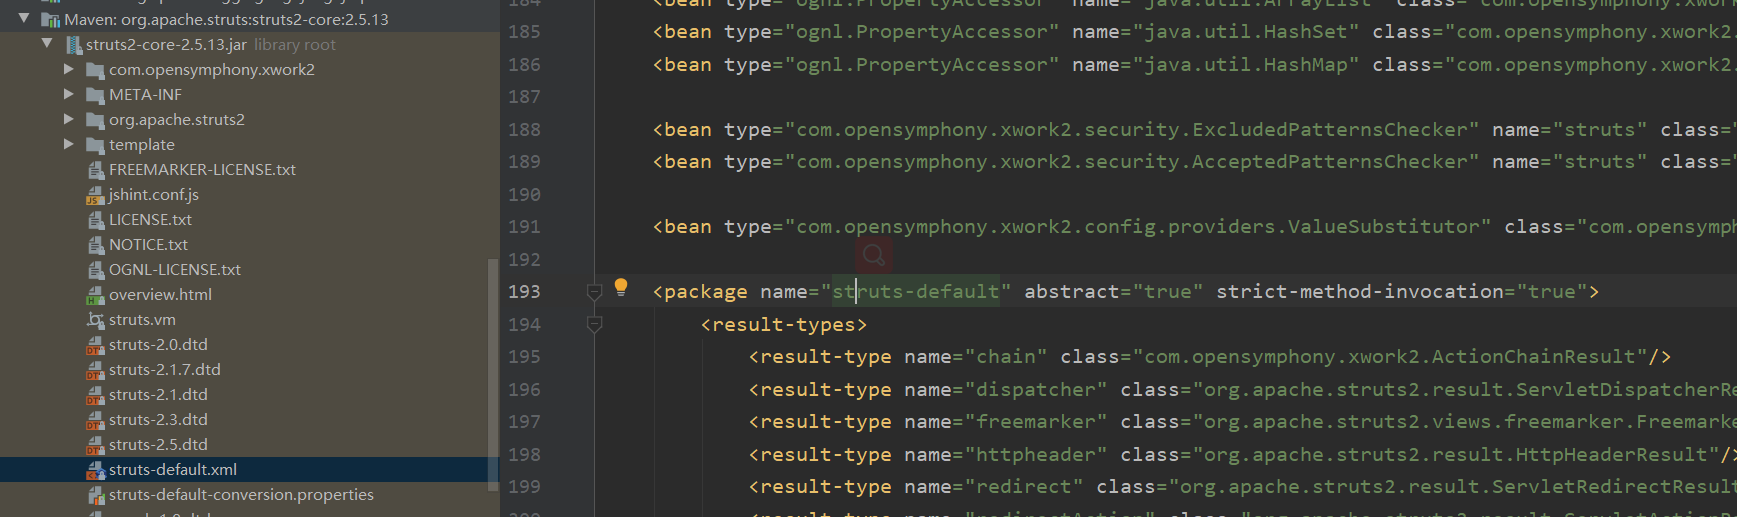Click "freemarker" result-type name on line 197
The width and height of the screenshot is (1737, 517).
coord(1036,422)
